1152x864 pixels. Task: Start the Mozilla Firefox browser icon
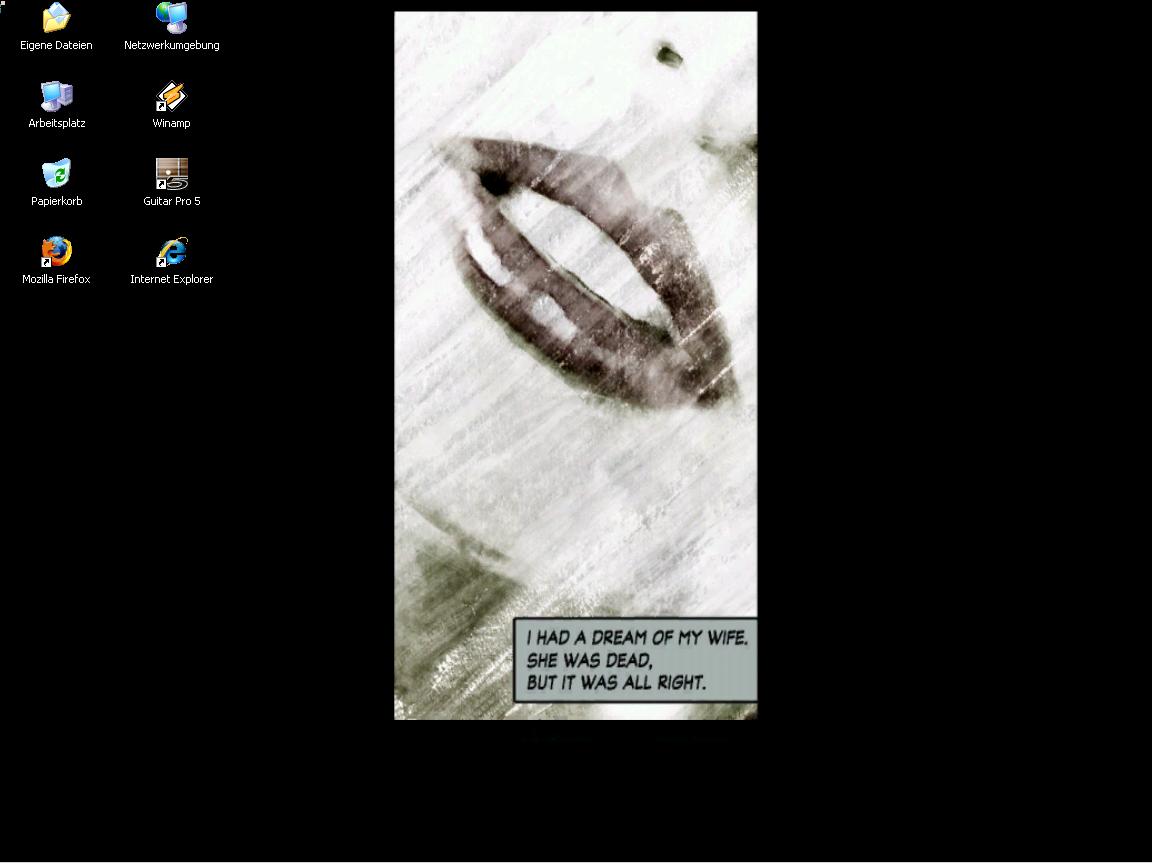[57, 251]
